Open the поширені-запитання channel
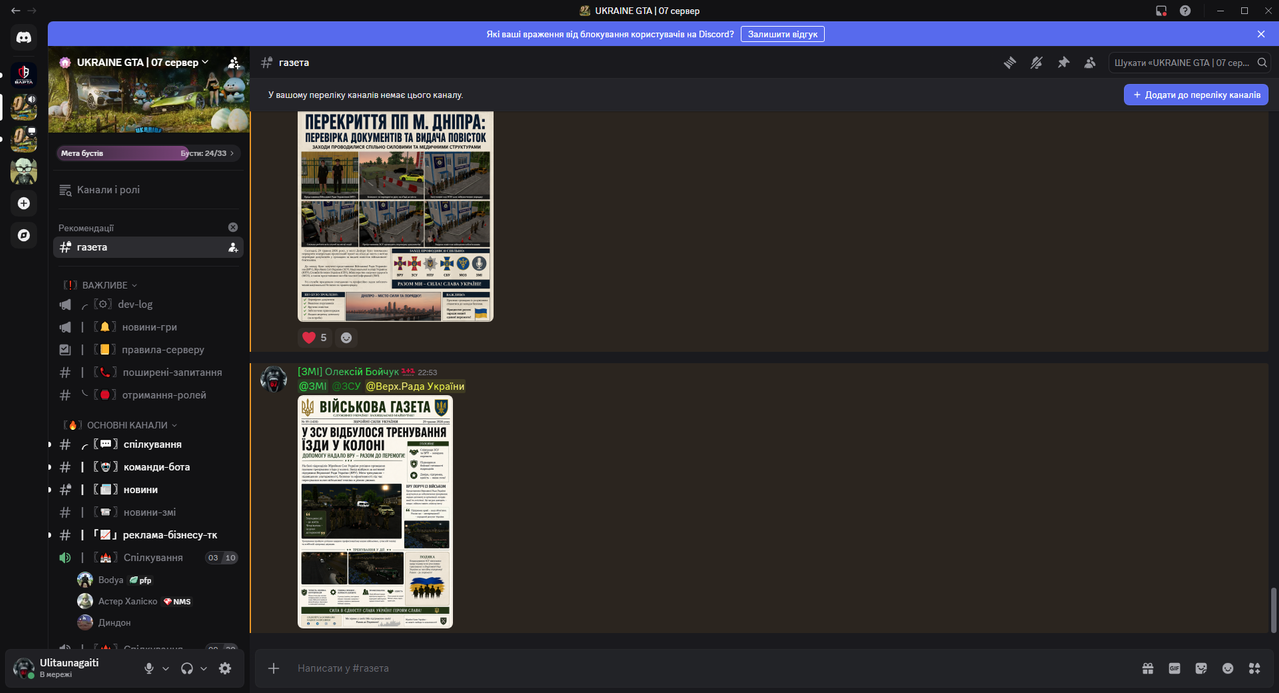The width and height of the screenshot is (1279, 693). click(148, 372)
